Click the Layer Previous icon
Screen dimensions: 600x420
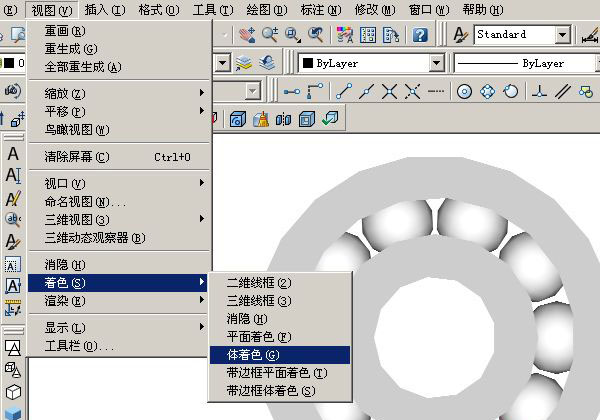click(x=267, y=63)
